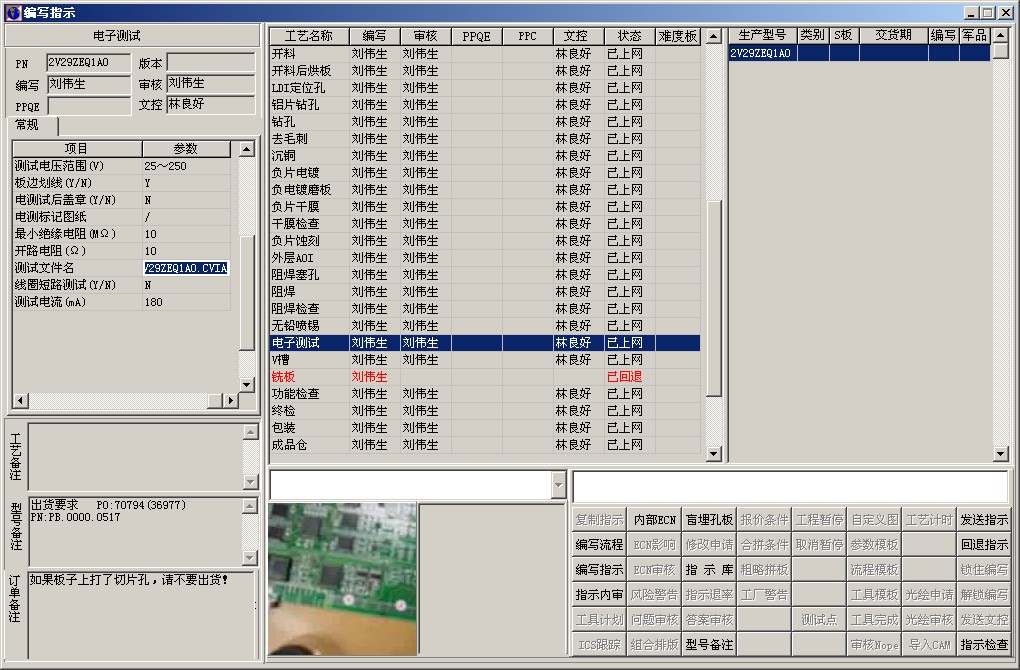
Task: Click the up arrow of the 生产型号 list scrollbar
Action: point(1000,35)
